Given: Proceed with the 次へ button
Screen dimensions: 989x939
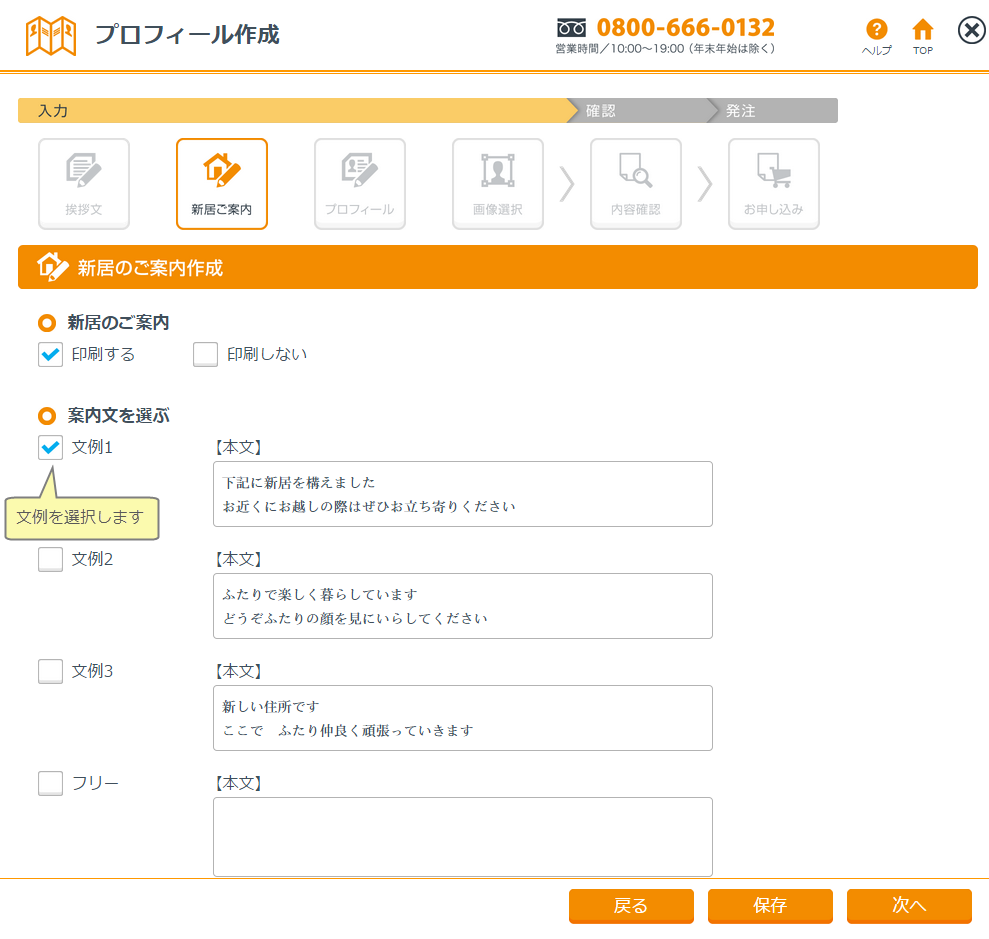Looking at the screenshot, I should tap(908, 906).
